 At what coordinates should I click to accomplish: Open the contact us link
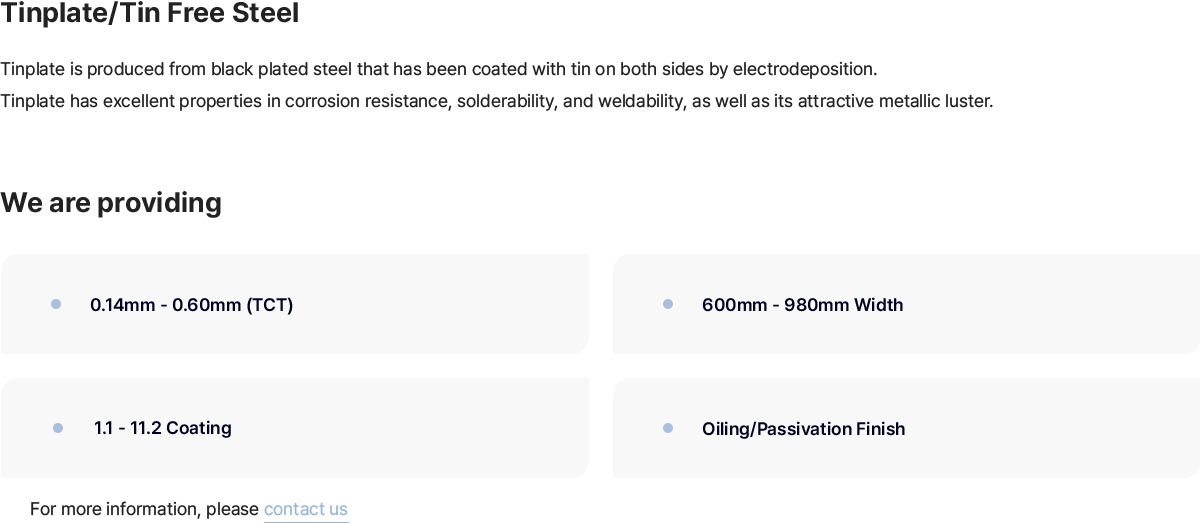[306, 509]
